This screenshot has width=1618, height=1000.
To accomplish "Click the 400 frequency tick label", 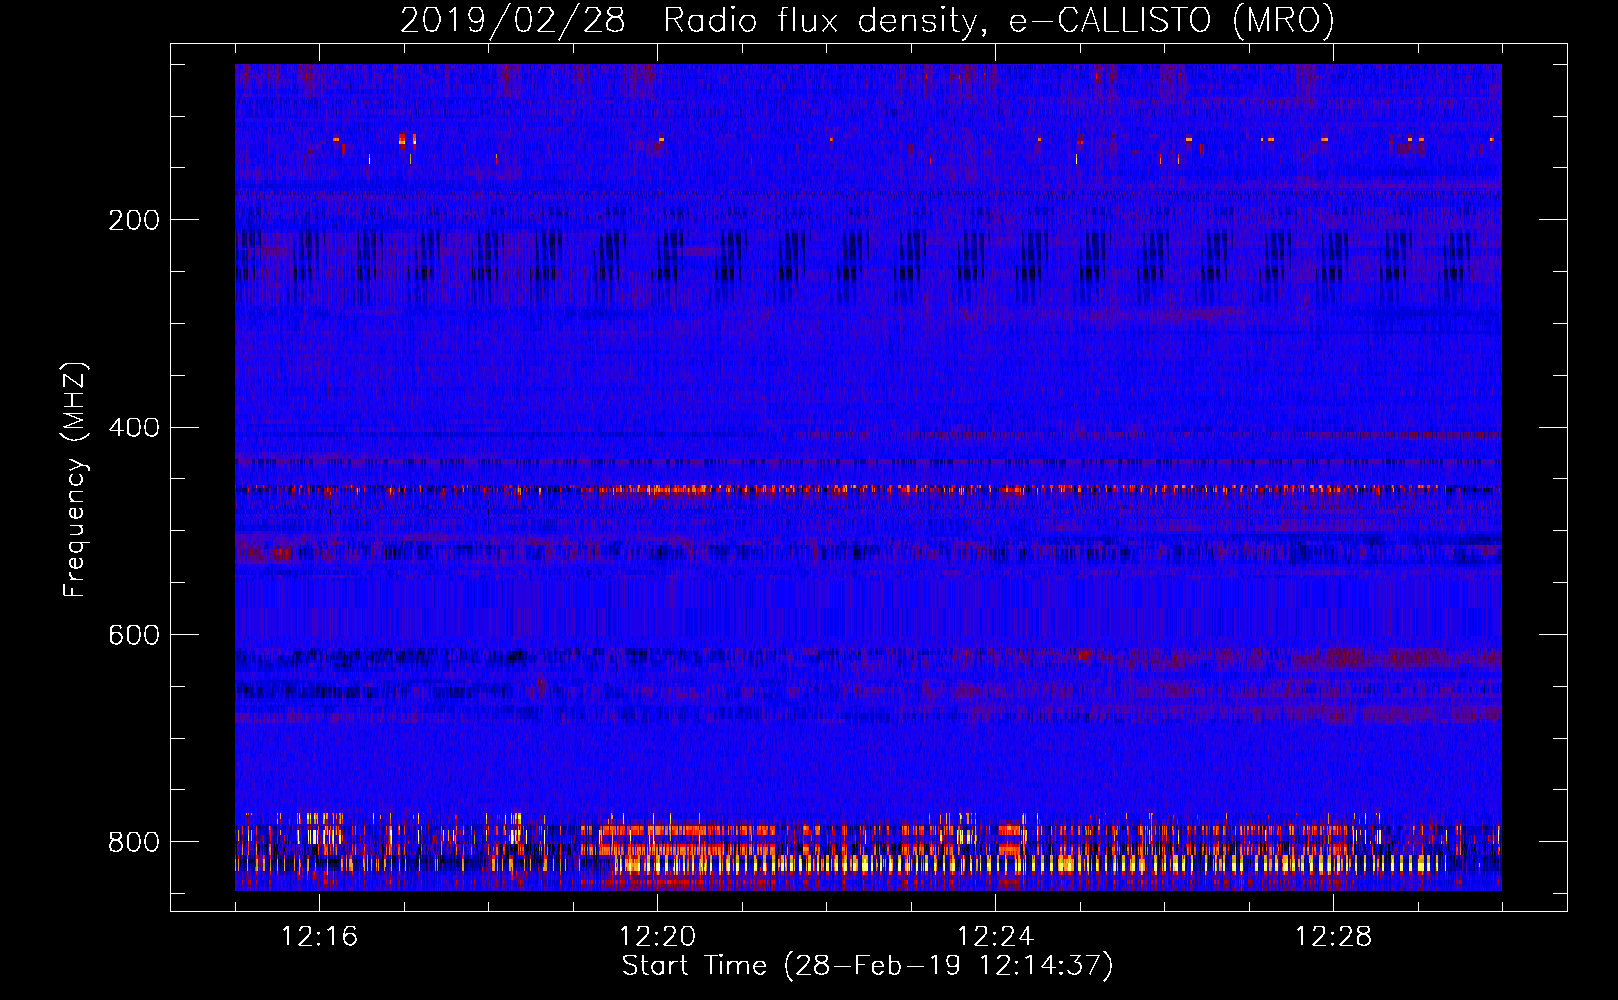I will pos(134,428).
